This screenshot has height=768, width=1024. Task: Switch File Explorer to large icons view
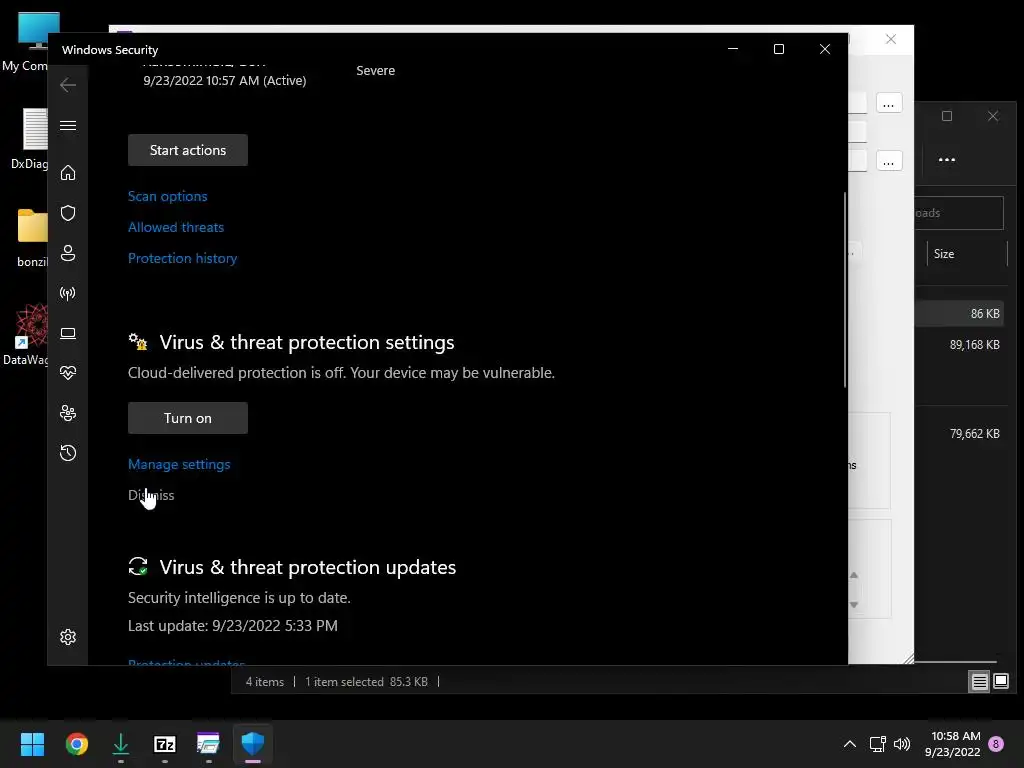coord(1001,682)
